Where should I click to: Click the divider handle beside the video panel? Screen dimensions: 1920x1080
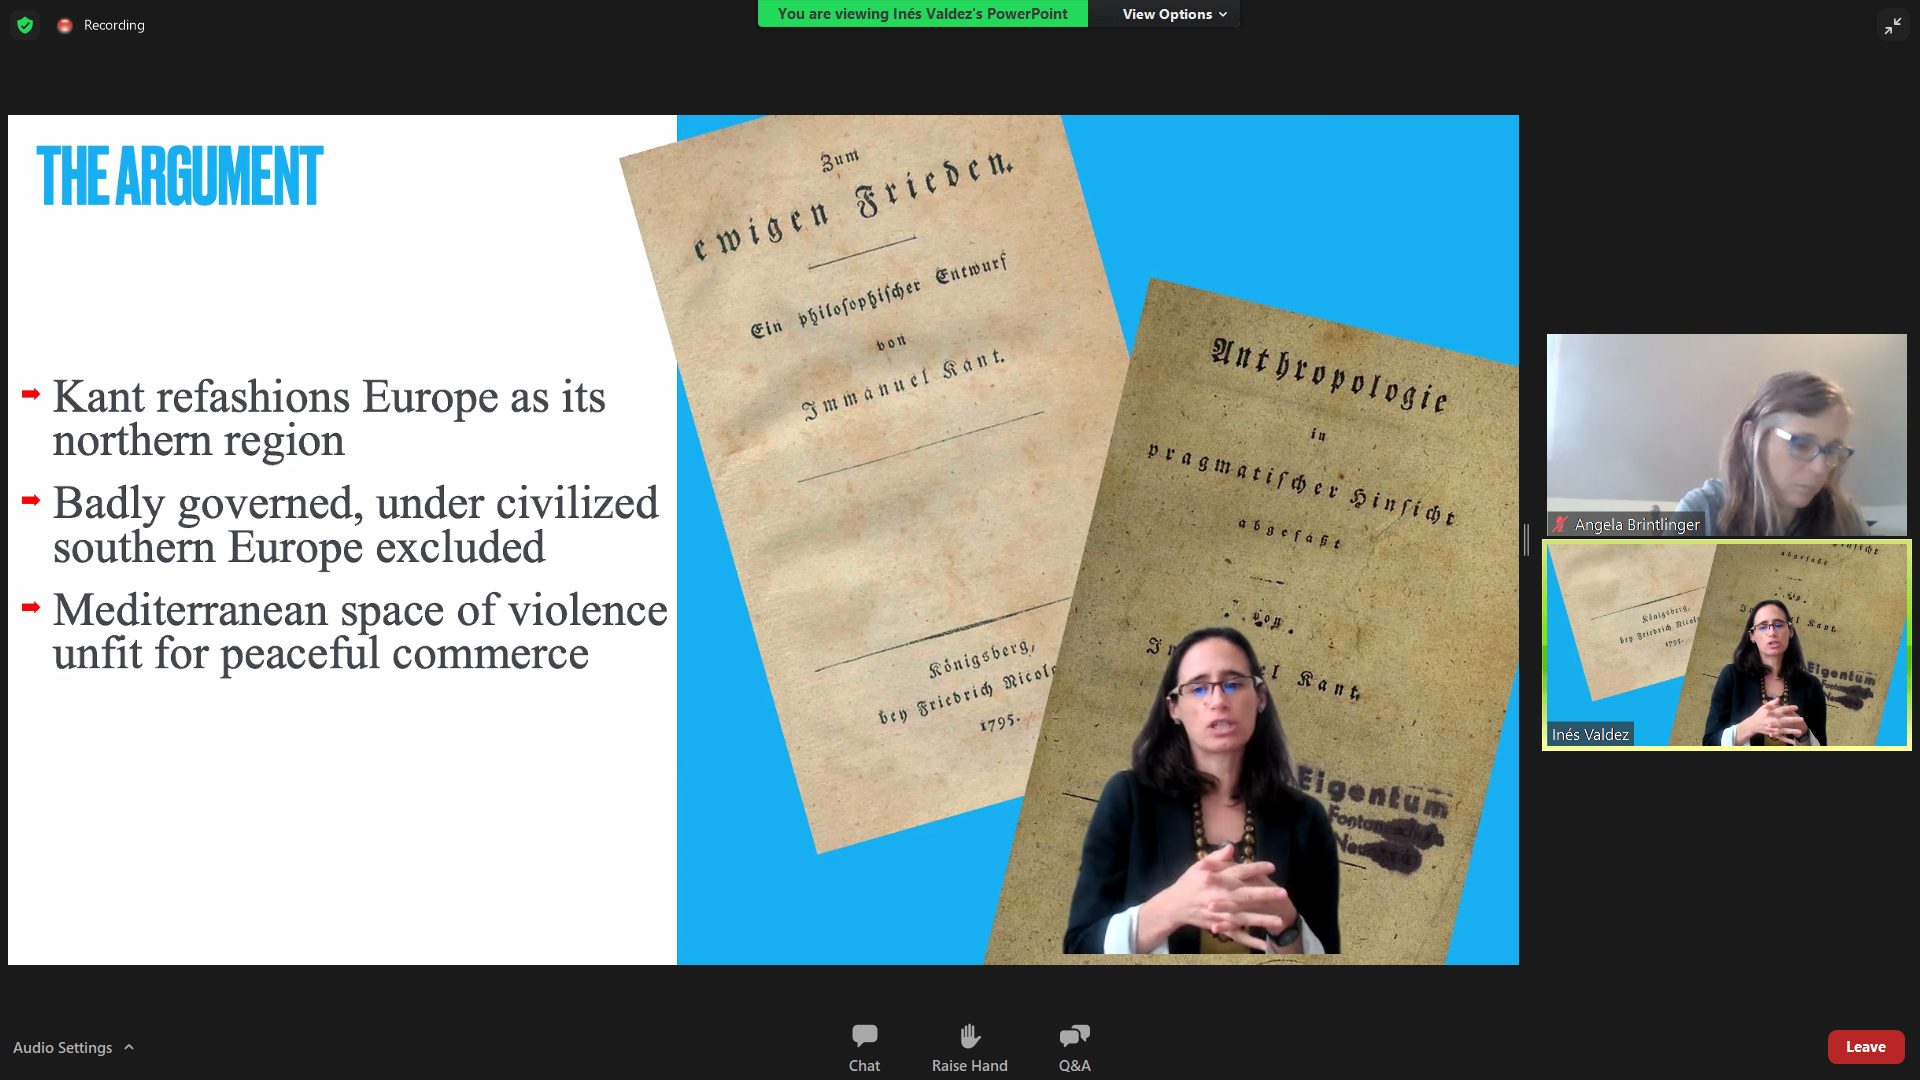(x=1526, y=540)
